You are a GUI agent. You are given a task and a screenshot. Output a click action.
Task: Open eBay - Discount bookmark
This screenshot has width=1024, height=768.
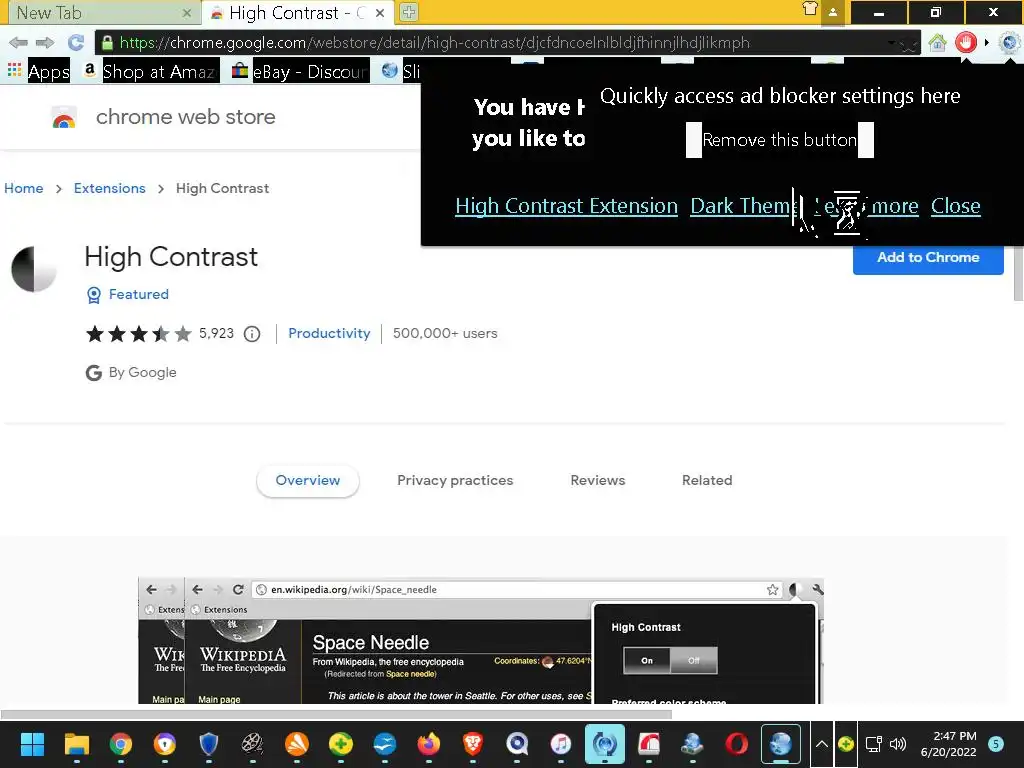[301, 71]
